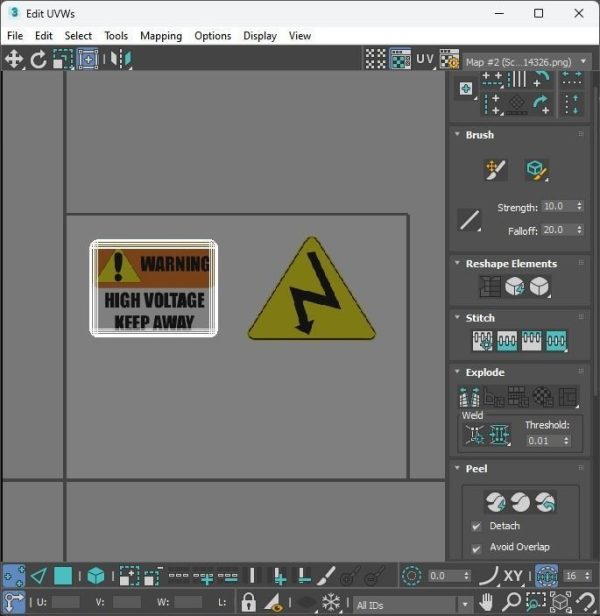Open the All IDs material dropdown
Image resolution: width=600 pixels, height=616 pixels.
pos(413,604)
